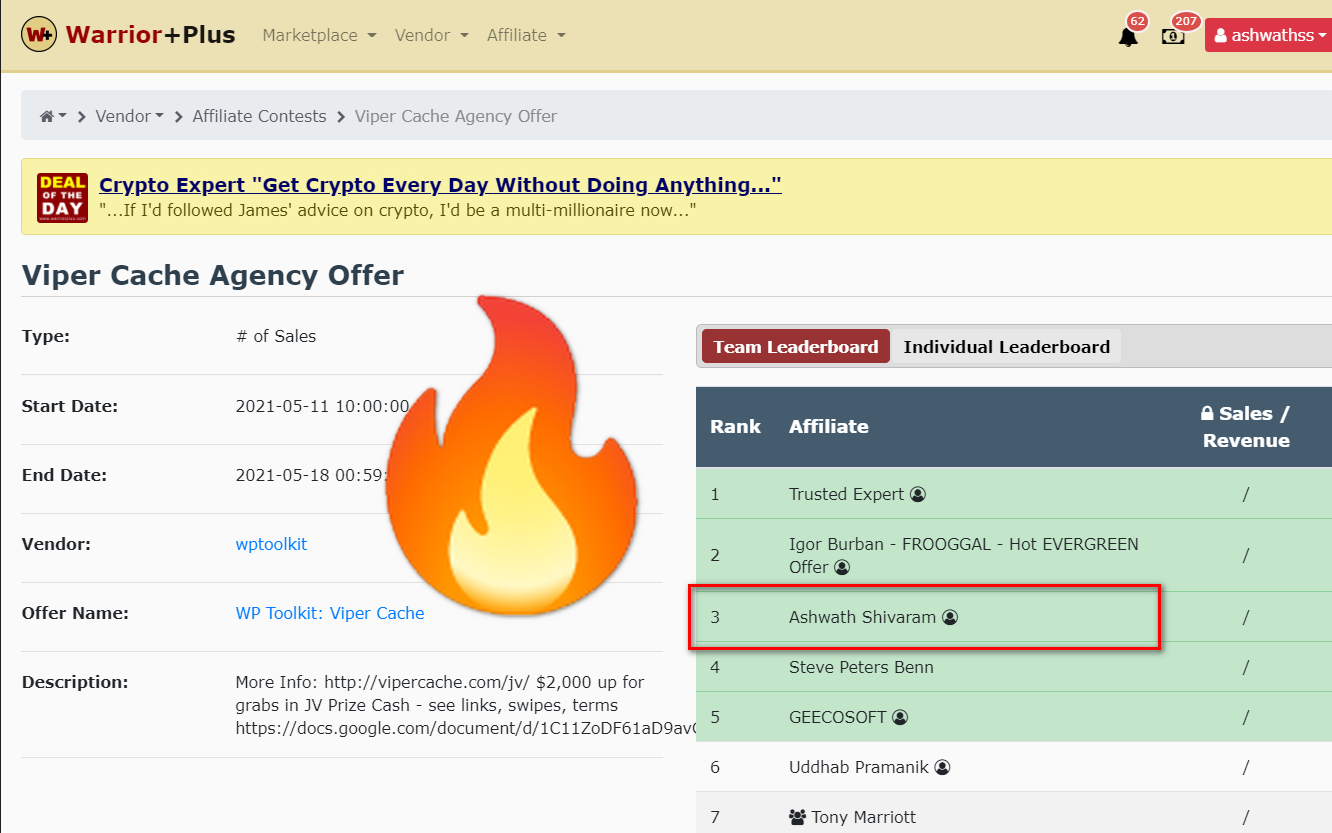Expand the Marketplace dropdown menu
Viewport: 1332px width, 833px height.
pyautogui.click(x=319, y=35)
